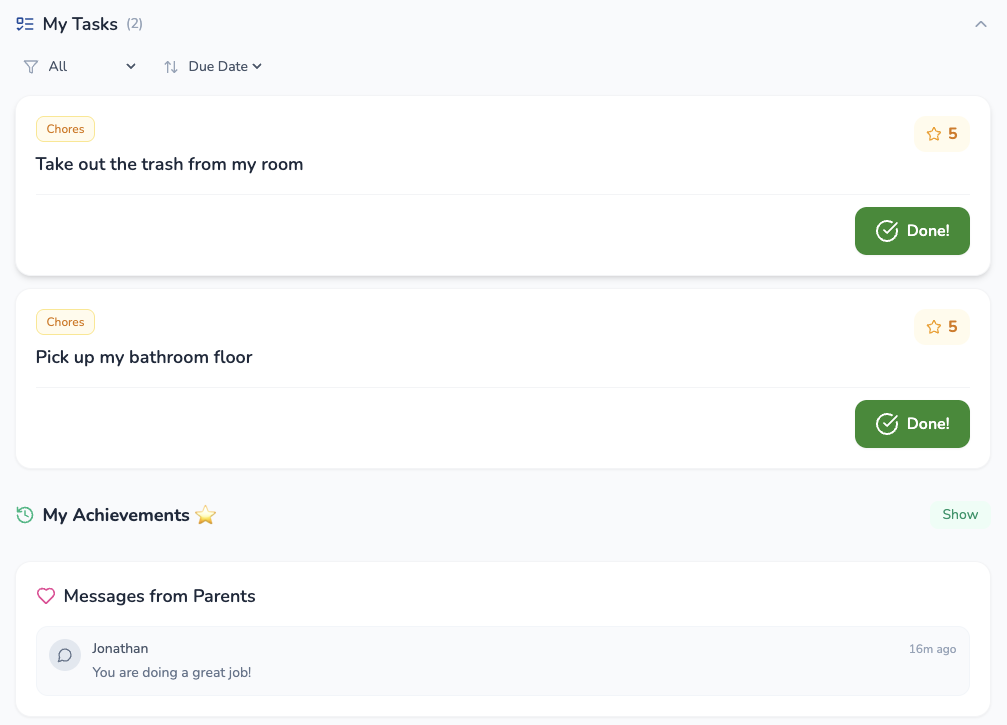
Task: Click the star on the bathroom floor task
Action: [933, 326]
